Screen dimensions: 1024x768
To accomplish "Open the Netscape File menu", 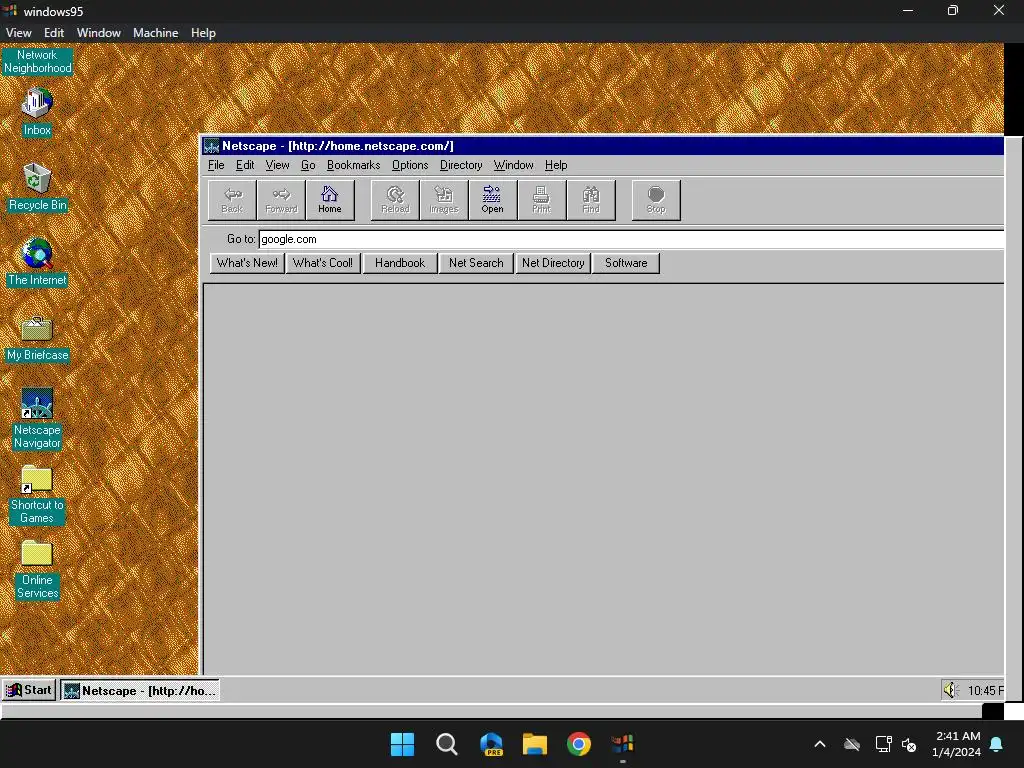I will [216, 165].
